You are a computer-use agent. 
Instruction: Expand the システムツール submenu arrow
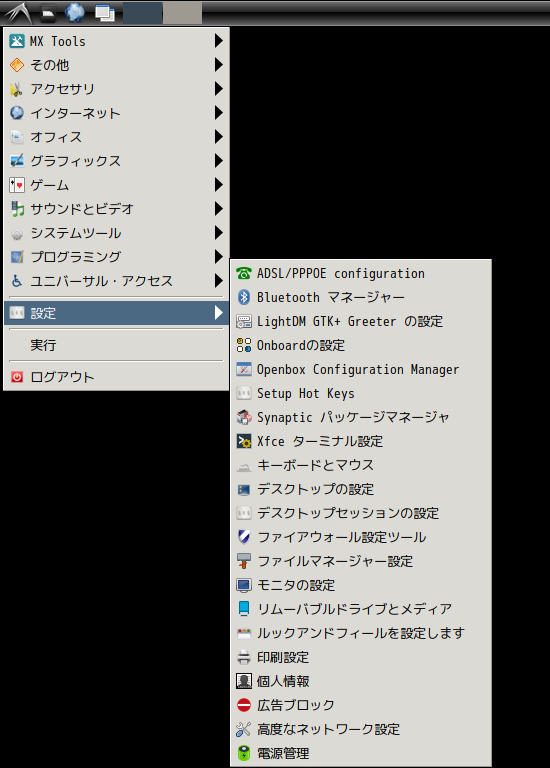point(218,233)
